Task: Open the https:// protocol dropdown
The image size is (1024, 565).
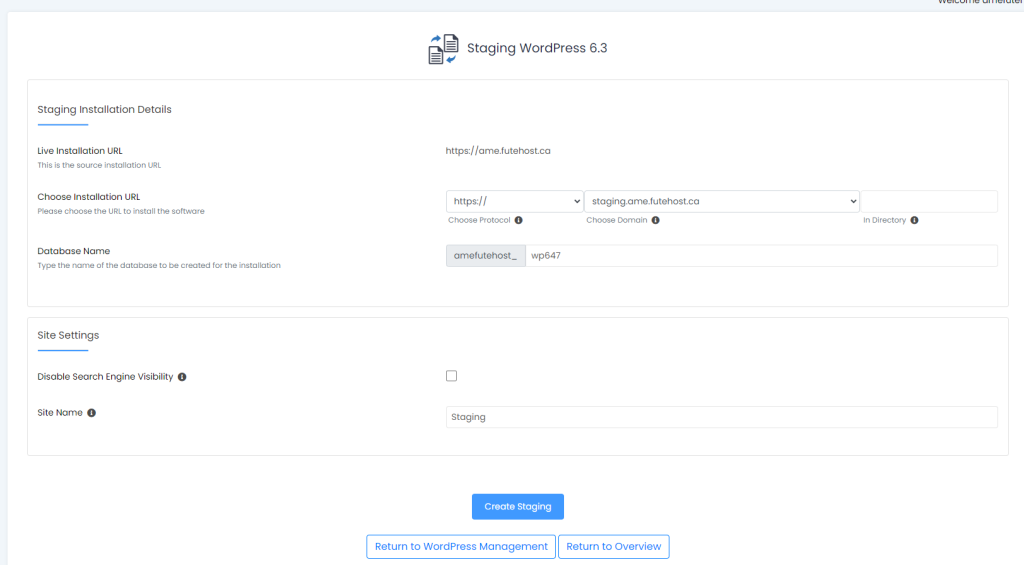Action: click(514, 201)
